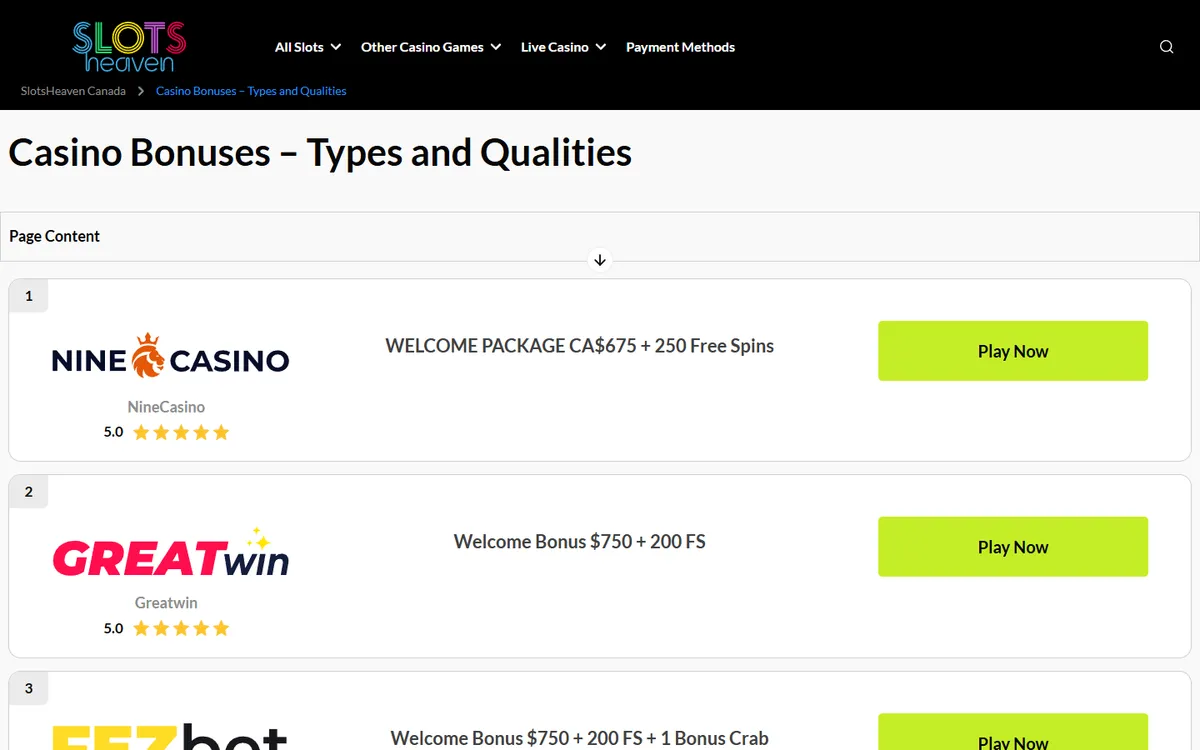Select the Bonus Crab offer text
The height and width of the screenshot is (750, 1200).
[x=580, y=738]
